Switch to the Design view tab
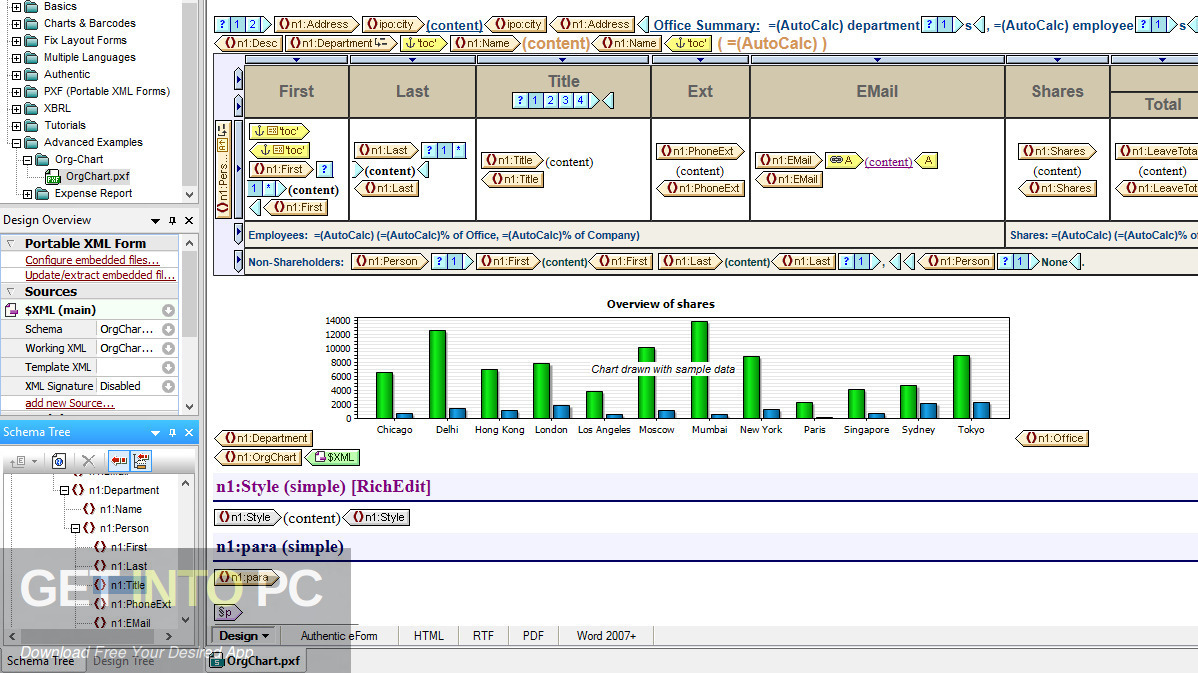This screenshot has width=1198, height=673. tap(244, 636)
